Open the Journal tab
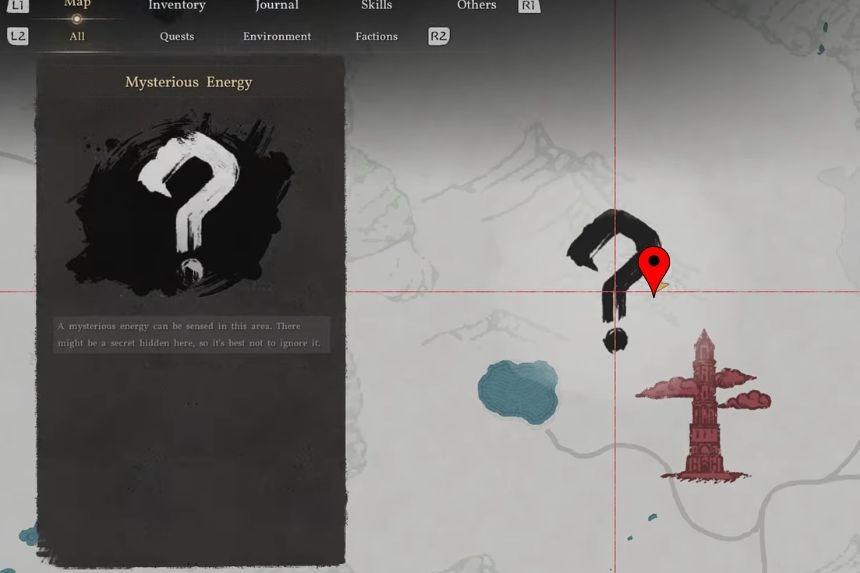The image size is (860, 573). point(277,6)
